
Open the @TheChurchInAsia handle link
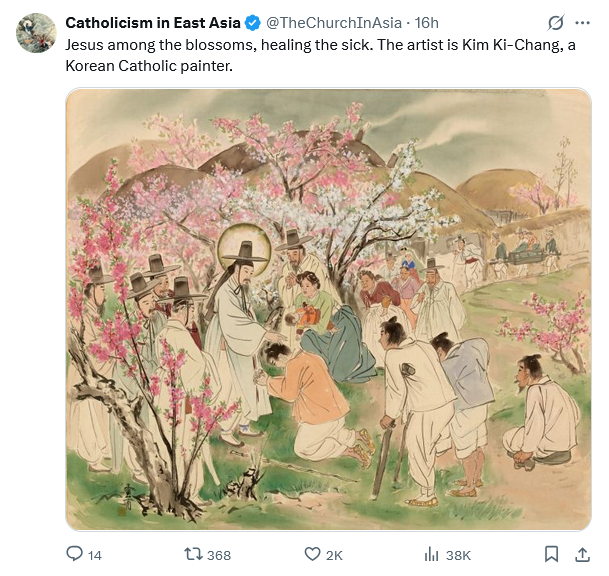click(333, 23)
